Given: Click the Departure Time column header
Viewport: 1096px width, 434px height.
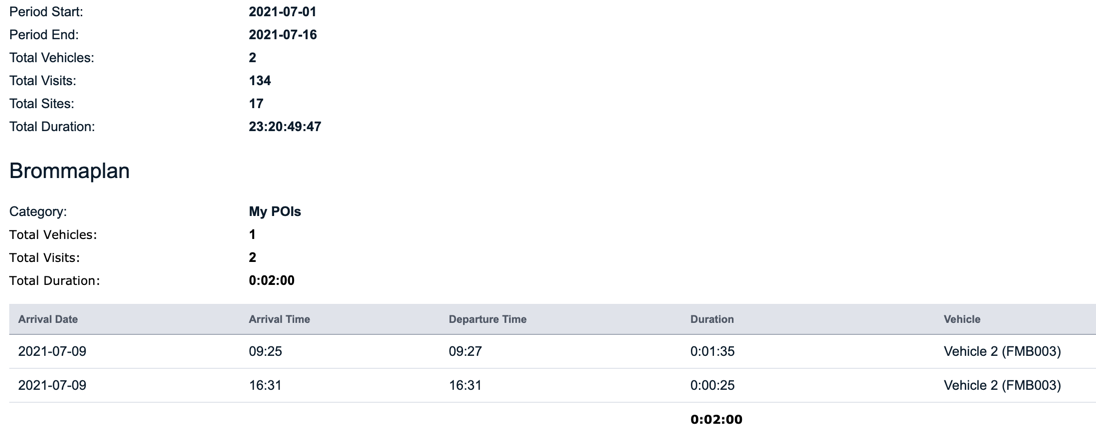Looking at the screenshot, I should coord(488,319).
